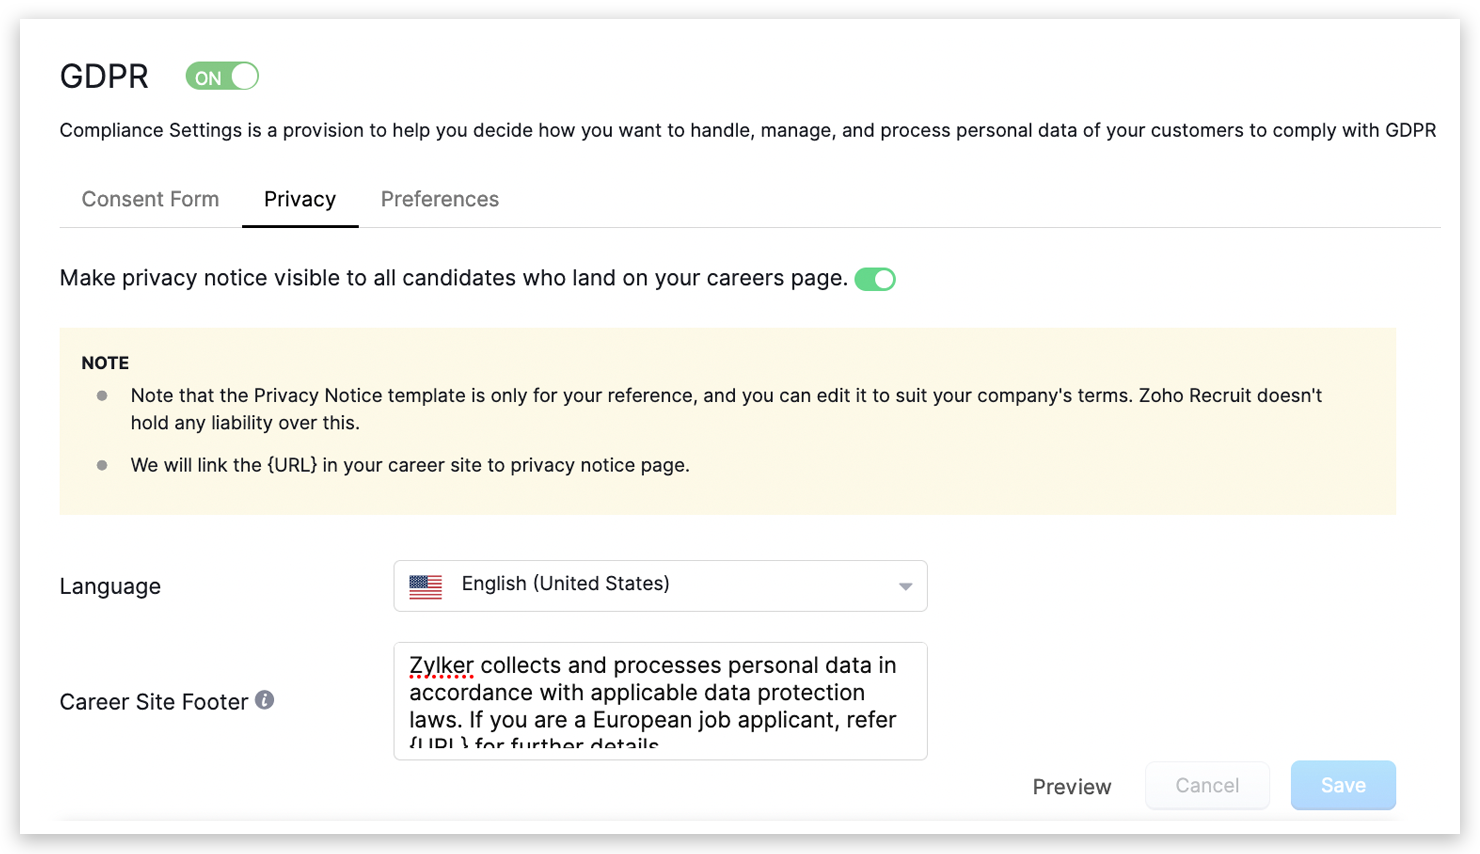The width and height of the screenshot is (1480, 854).
Task: Click the Career Site Footer label
Action: [x=154, y=702]
